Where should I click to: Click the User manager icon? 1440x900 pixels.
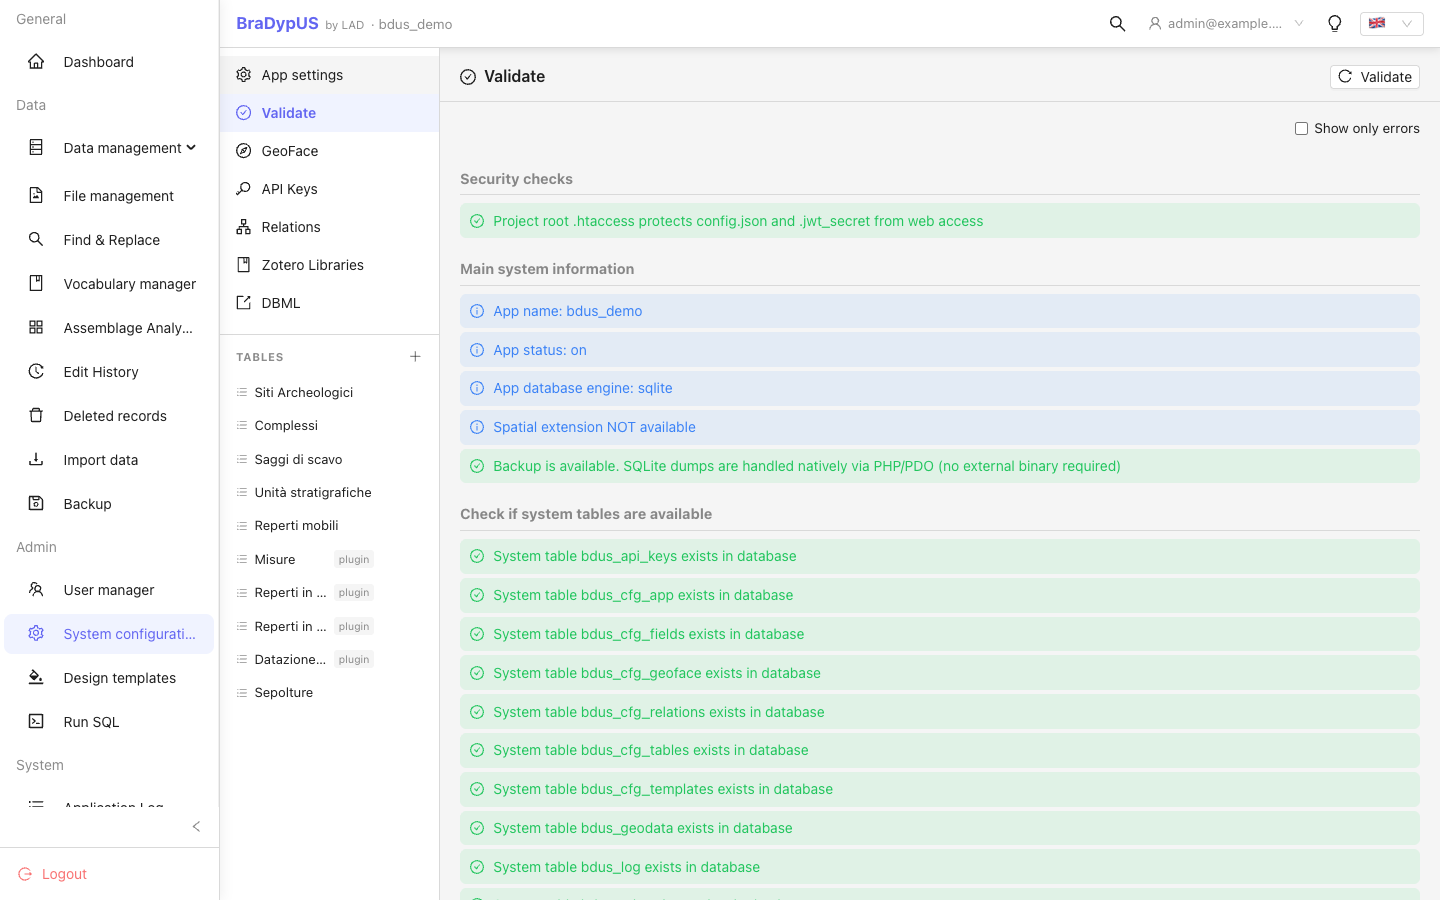click(36, 590)
